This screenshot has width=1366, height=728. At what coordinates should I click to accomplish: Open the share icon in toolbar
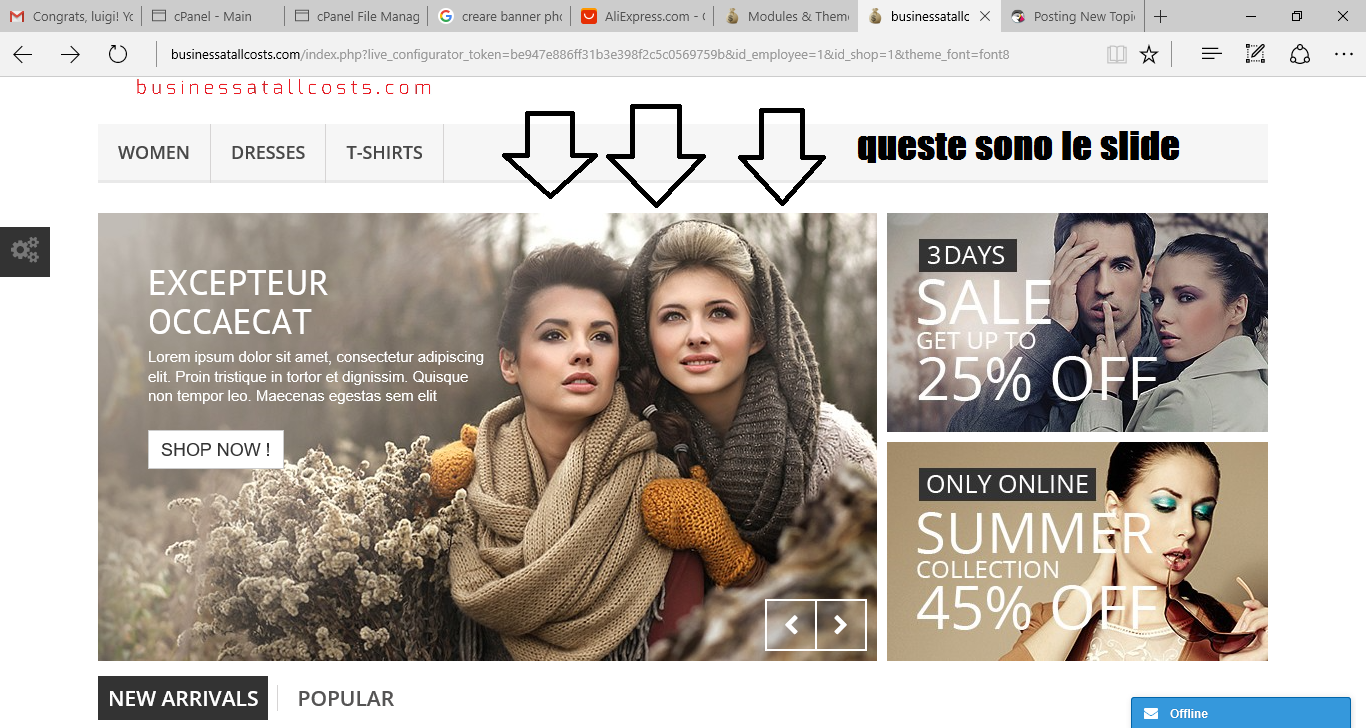pos(1300,54)
